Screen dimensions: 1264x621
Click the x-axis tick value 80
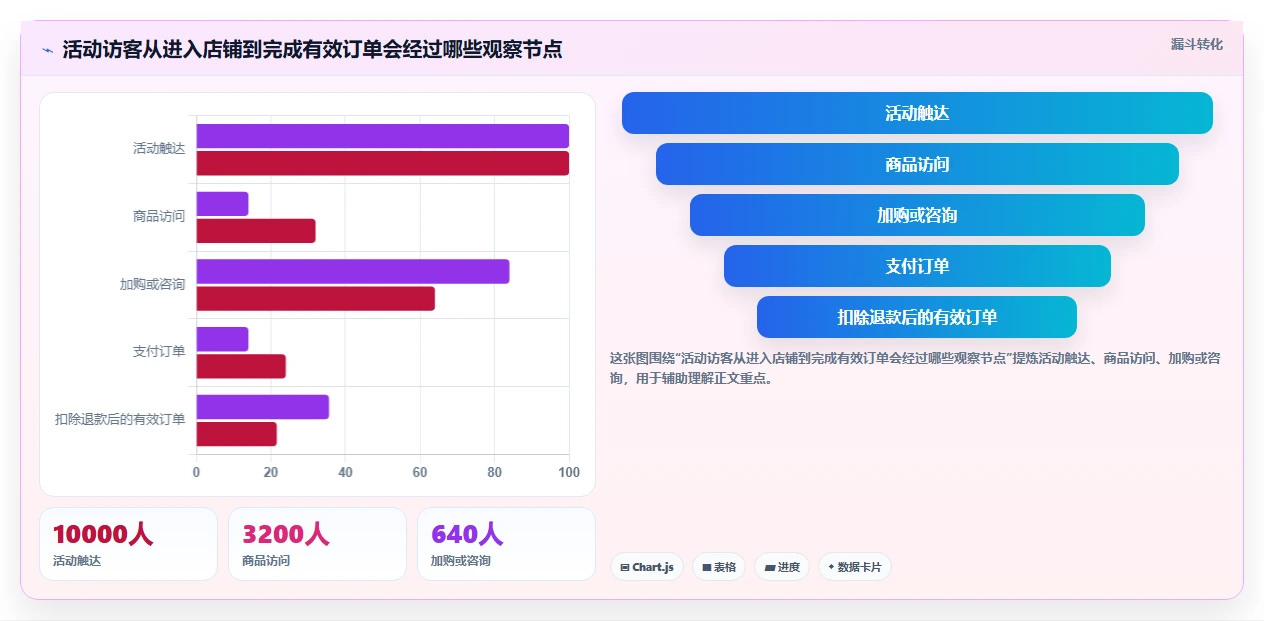click(x=494, y=472)
